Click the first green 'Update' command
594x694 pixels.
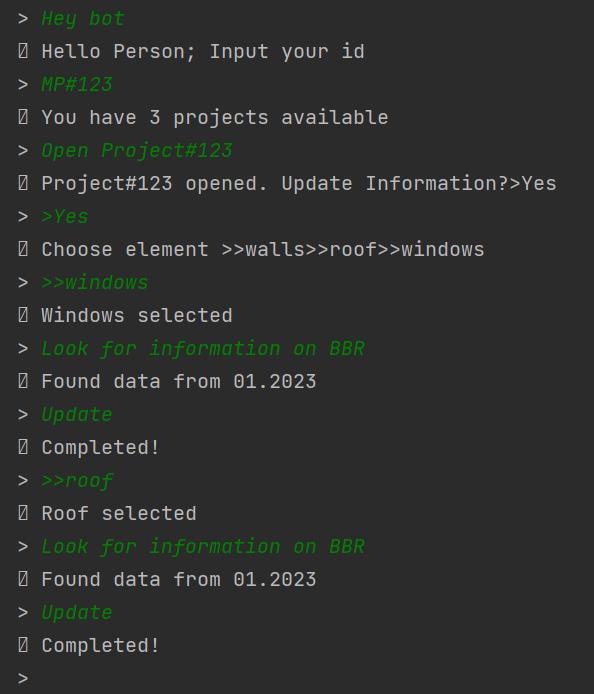point(77,415)
